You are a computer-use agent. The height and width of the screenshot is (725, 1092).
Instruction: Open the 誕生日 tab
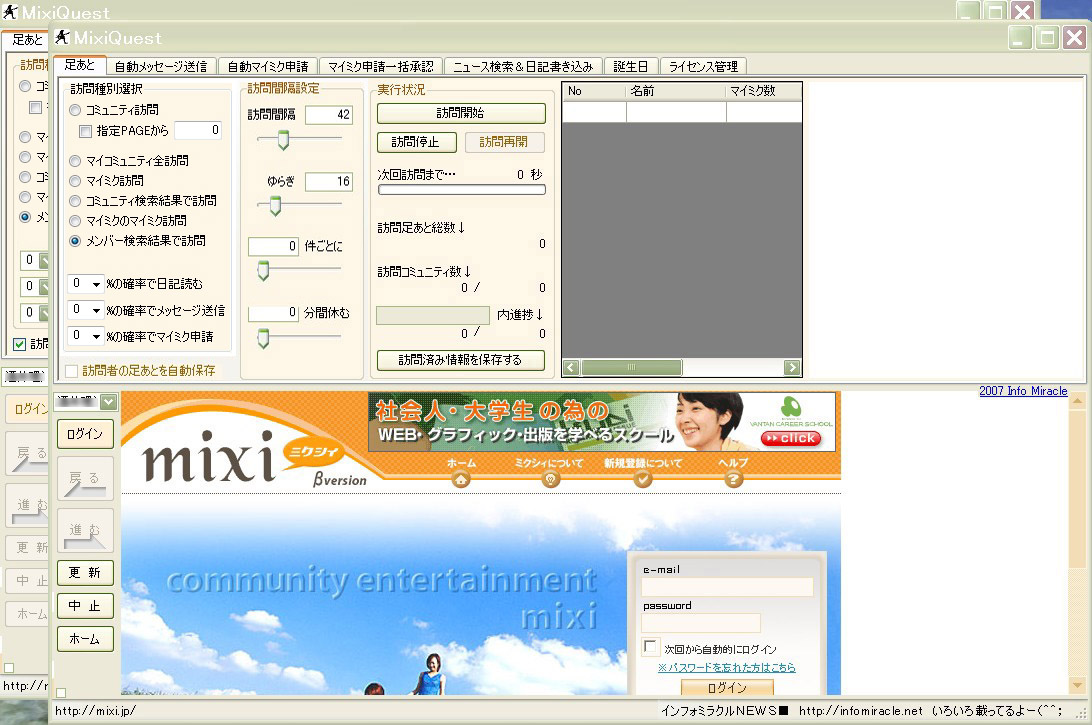pos(631,66)
